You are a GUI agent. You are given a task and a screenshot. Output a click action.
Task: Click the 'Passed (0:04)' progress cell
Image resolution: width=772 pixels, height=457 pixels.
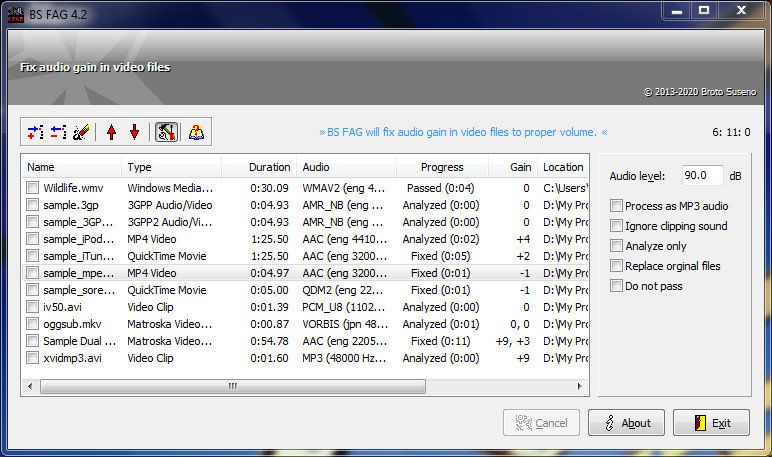pos(441,188)
